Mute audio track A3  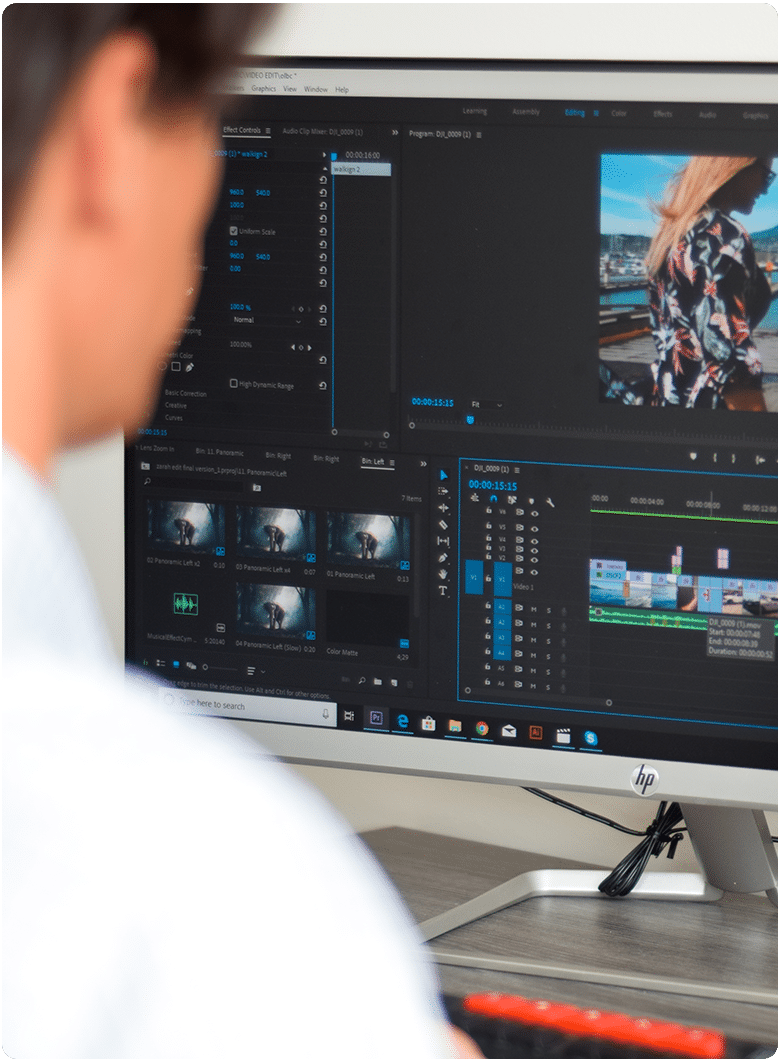[x=533, y=640]
